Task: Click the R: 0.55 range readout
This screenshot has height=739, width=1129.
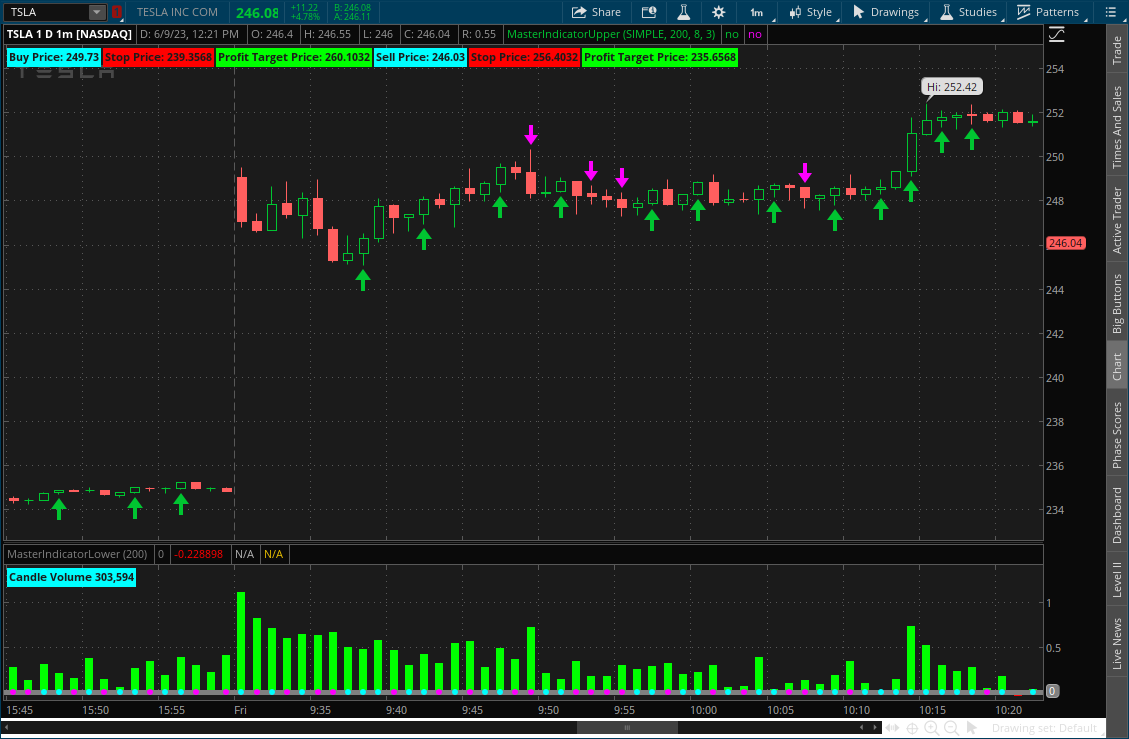Action: tap(479, 34)
